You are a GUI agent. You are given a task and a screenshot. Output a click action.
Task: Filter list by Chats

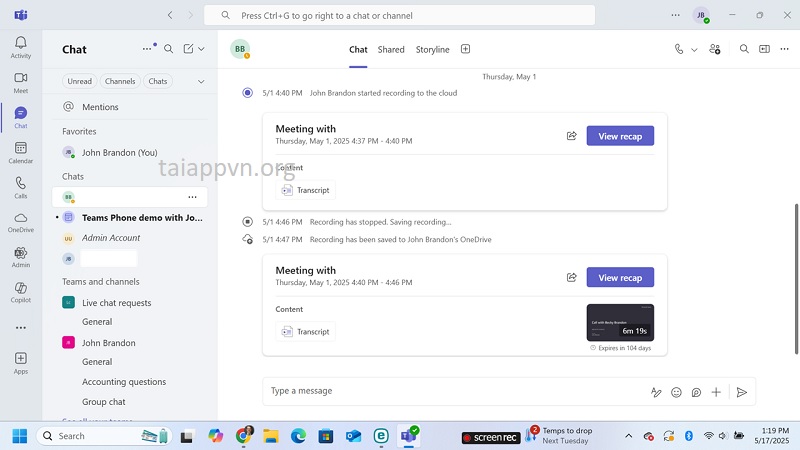click(x=158, y=81)
